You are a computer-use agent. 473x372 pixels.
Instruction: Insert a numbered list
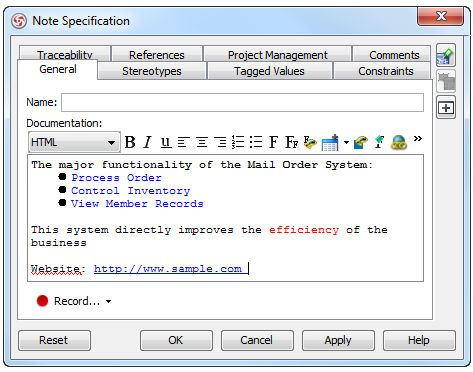coord(238,142)
